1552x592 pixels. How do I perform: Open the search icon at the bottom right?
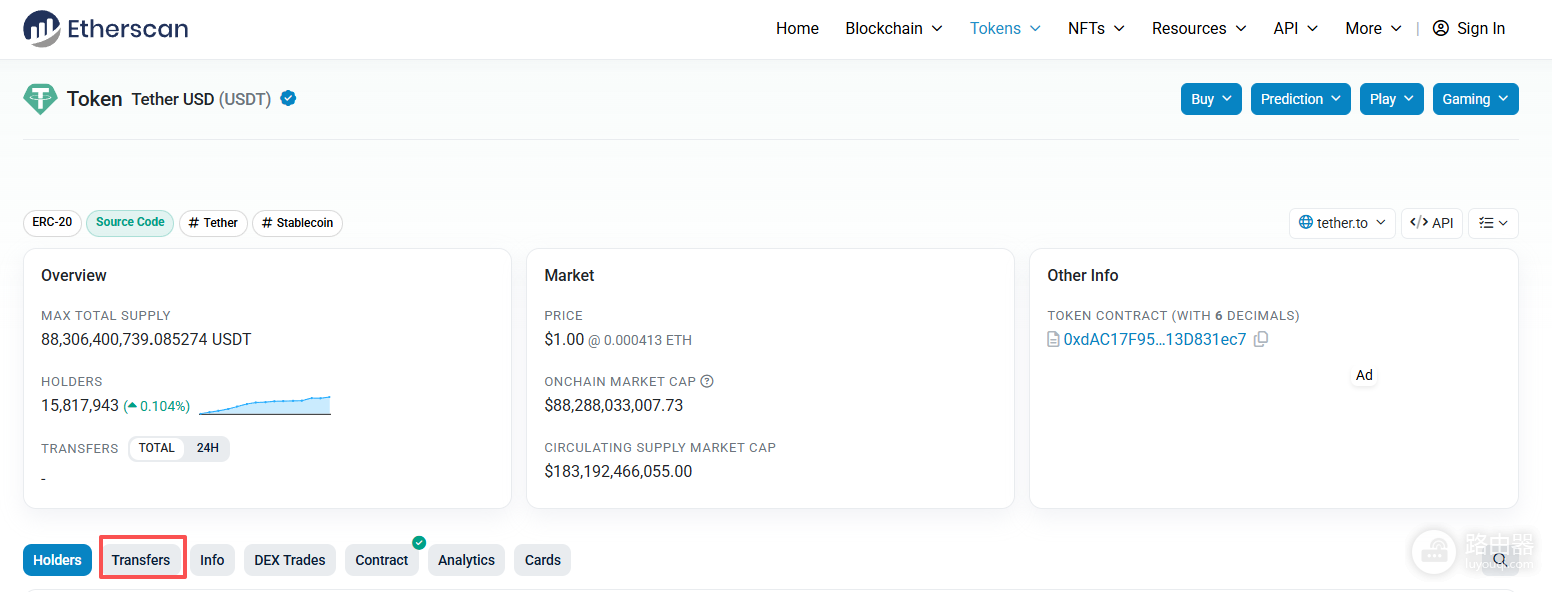[1499, 560]
